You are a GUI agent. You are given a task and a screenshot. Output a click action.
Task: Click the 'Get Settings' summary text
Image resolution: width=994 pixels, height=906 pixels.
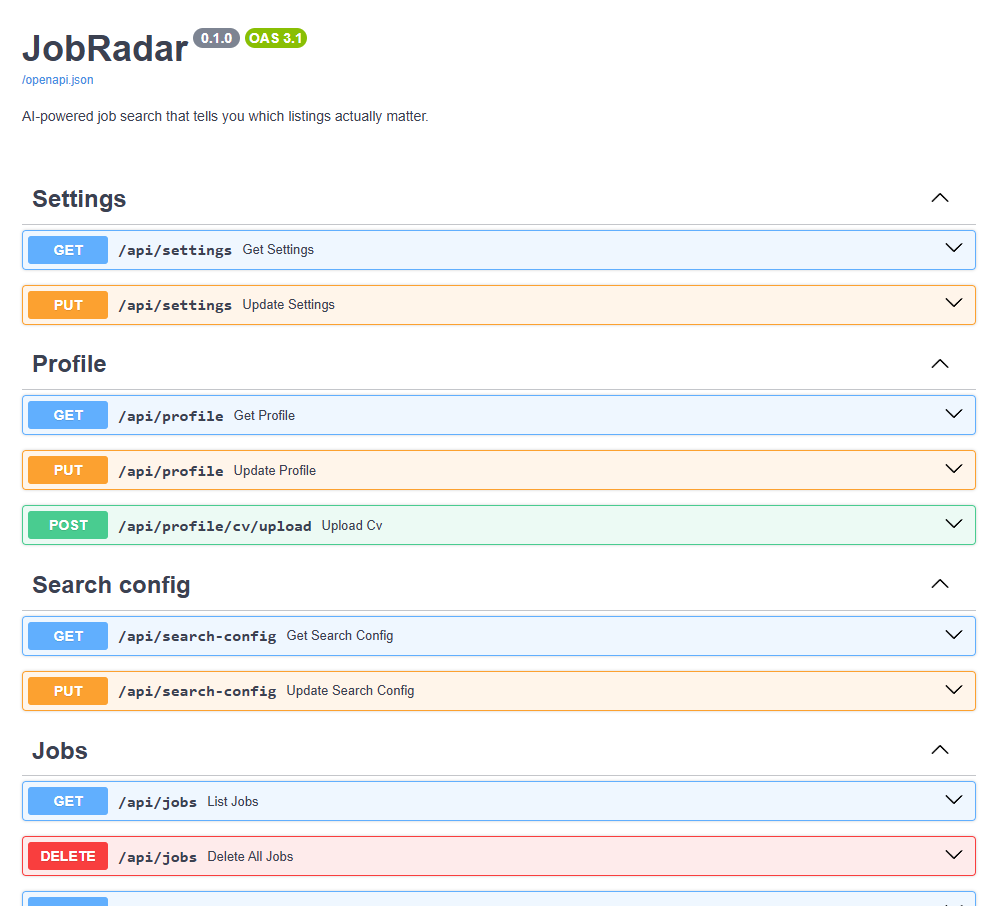(x=278, y=250)
